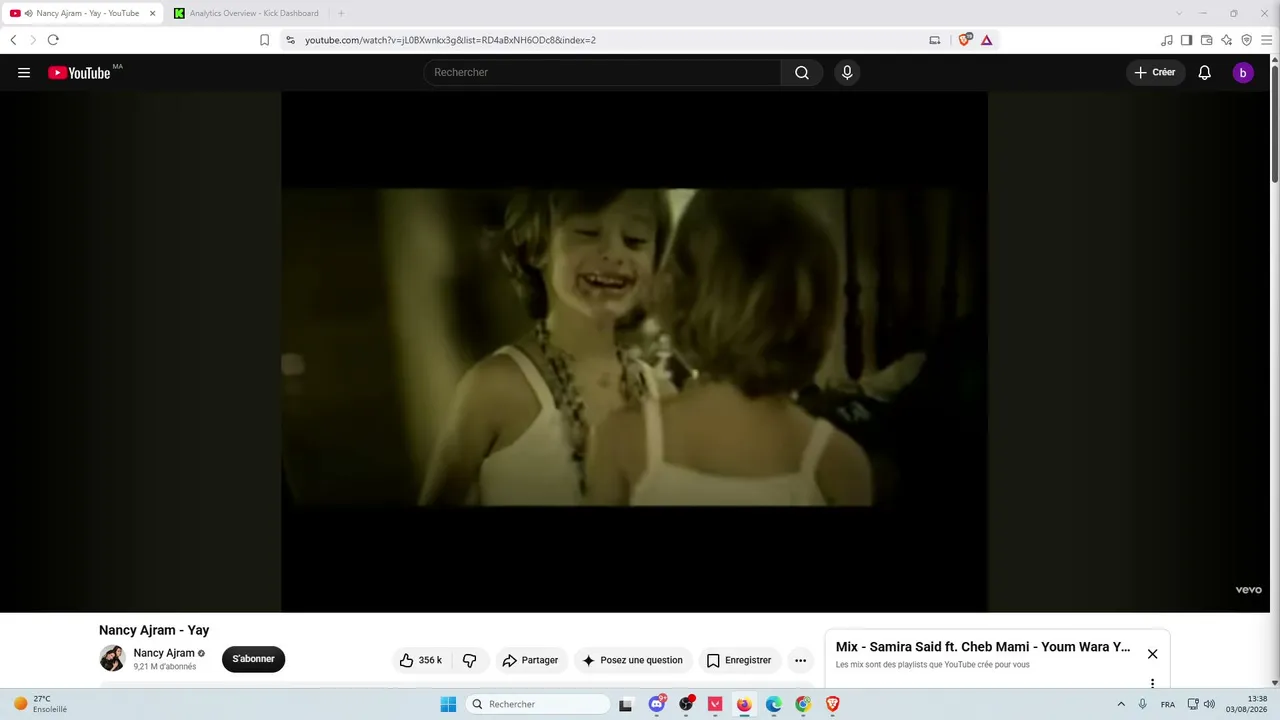Open Valorant from the taskbar
Image resolution: width=1280 pixels, height=720 pixels.
coord(715,704)
